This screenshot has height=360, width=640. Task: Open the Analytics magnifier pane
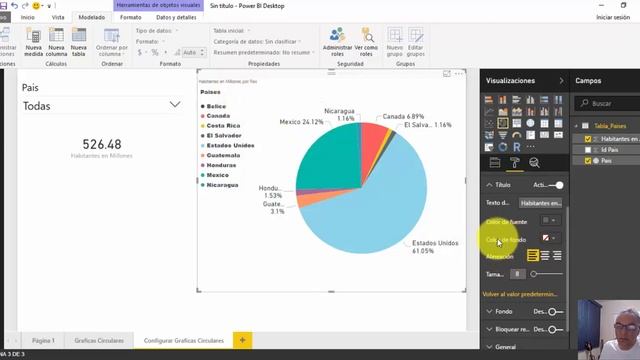[x=534, y=163]
